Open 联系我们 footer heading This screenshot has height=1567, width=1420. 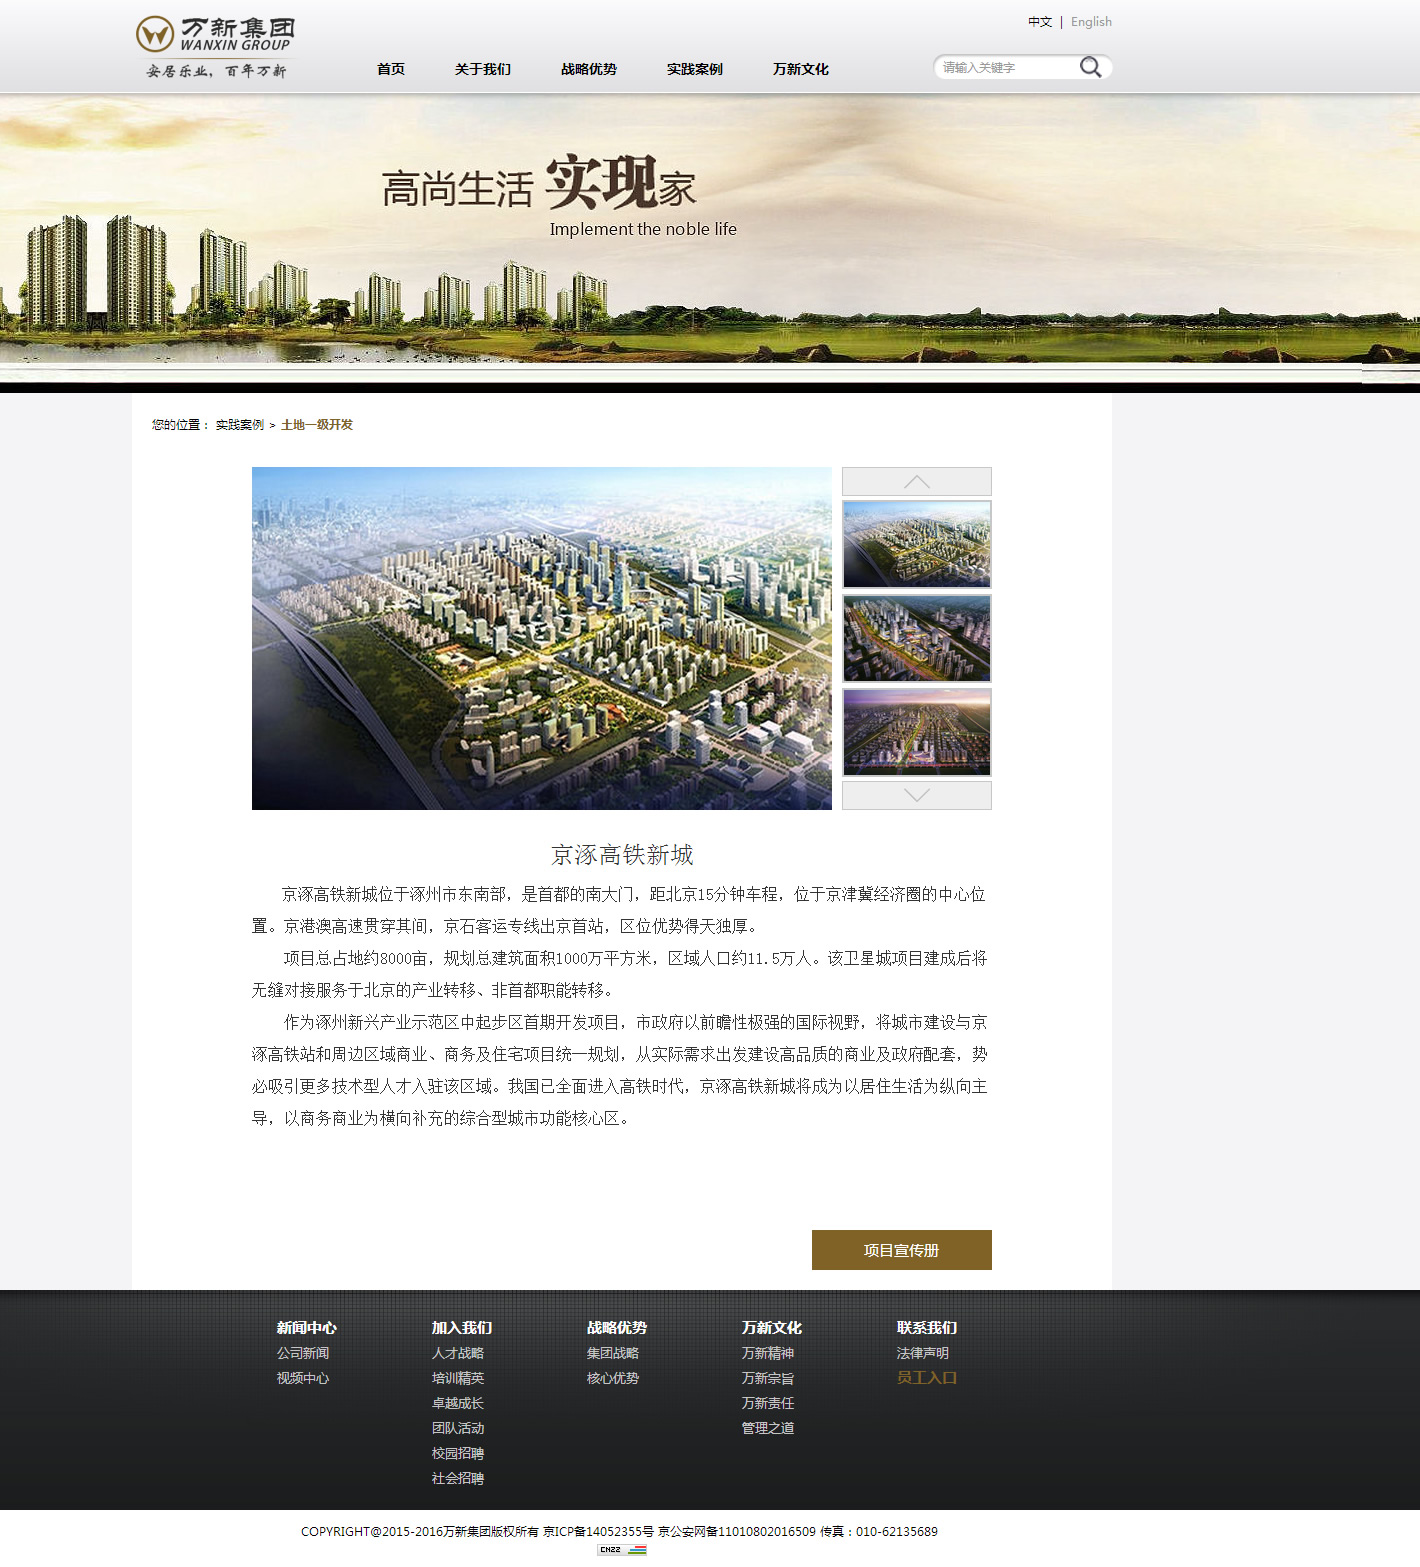point(927,1328)
